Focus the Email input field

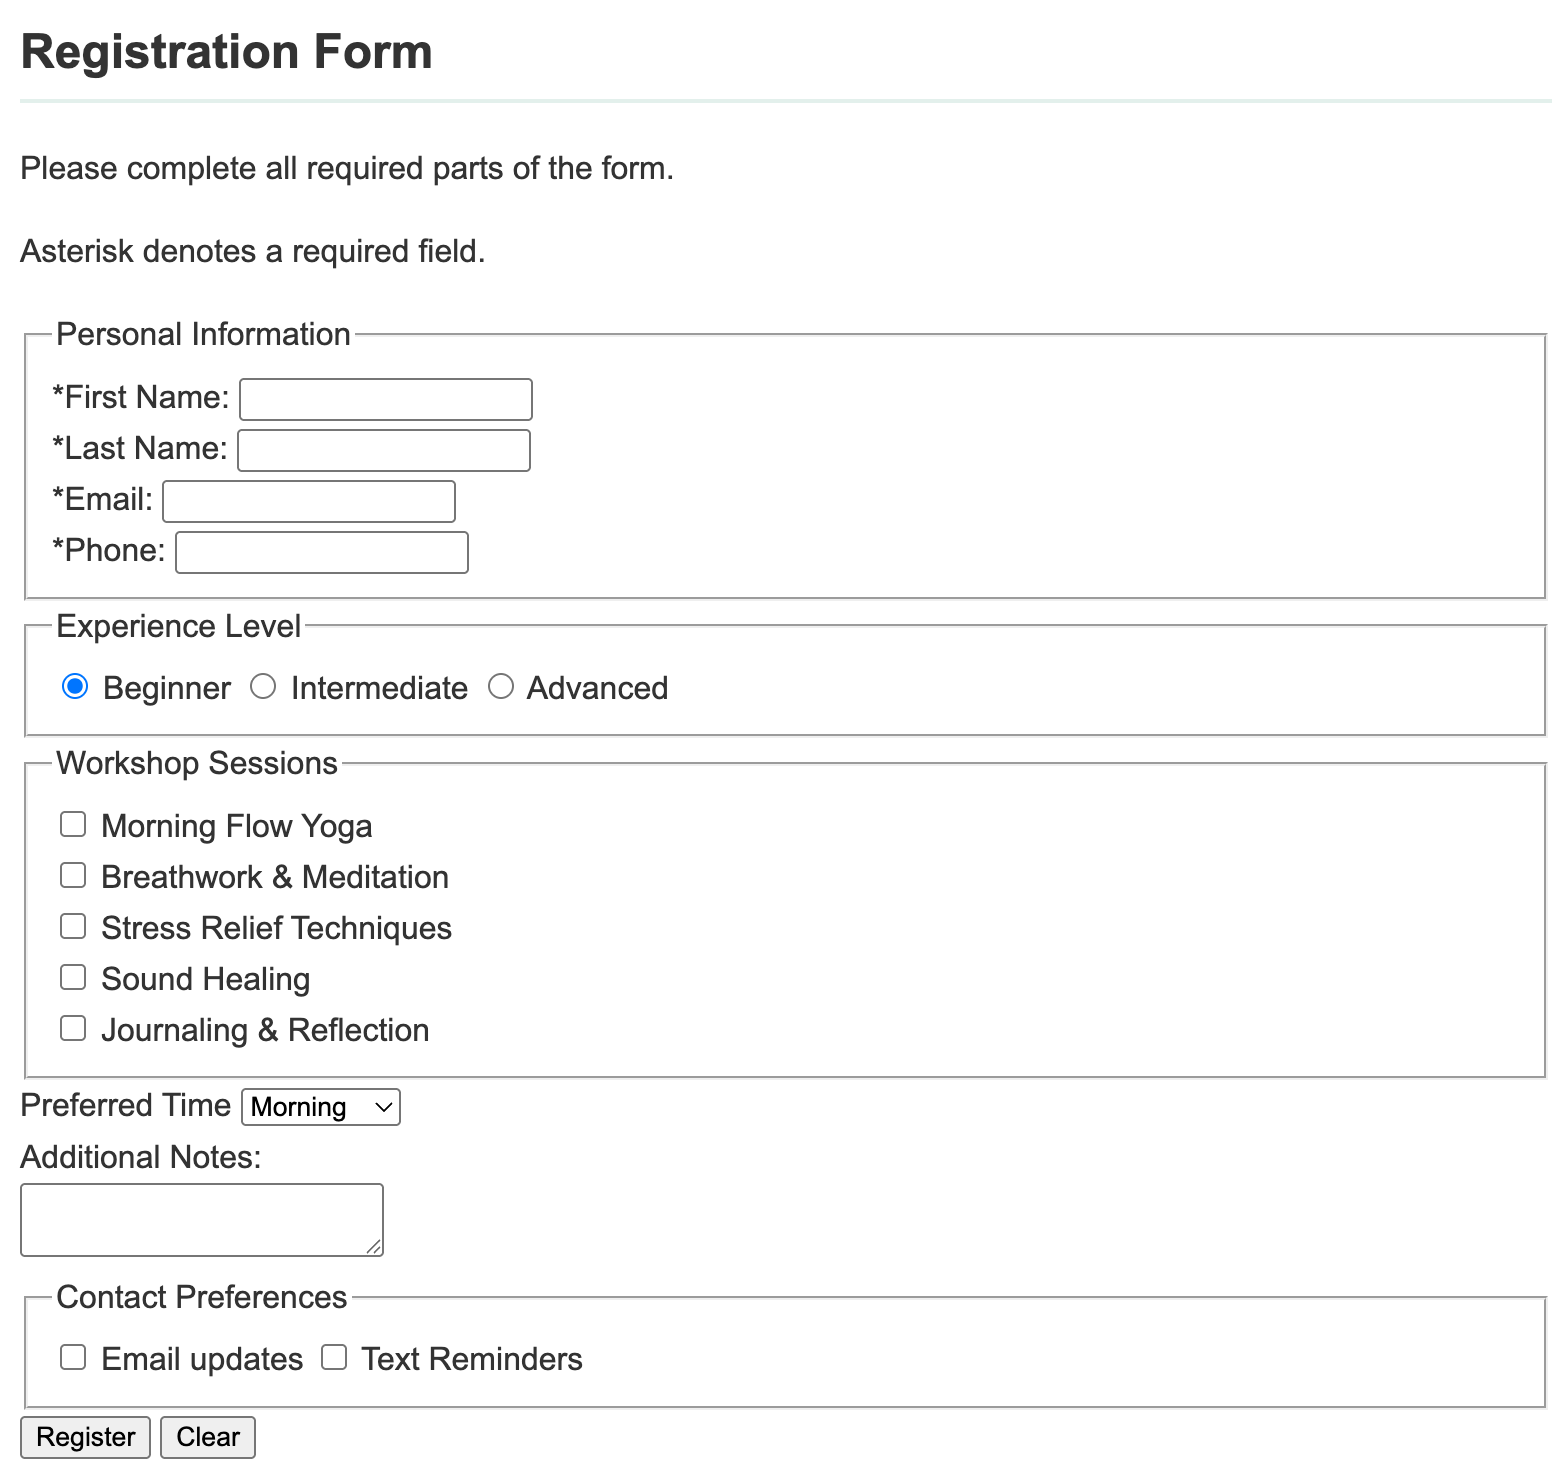point(308,501)
